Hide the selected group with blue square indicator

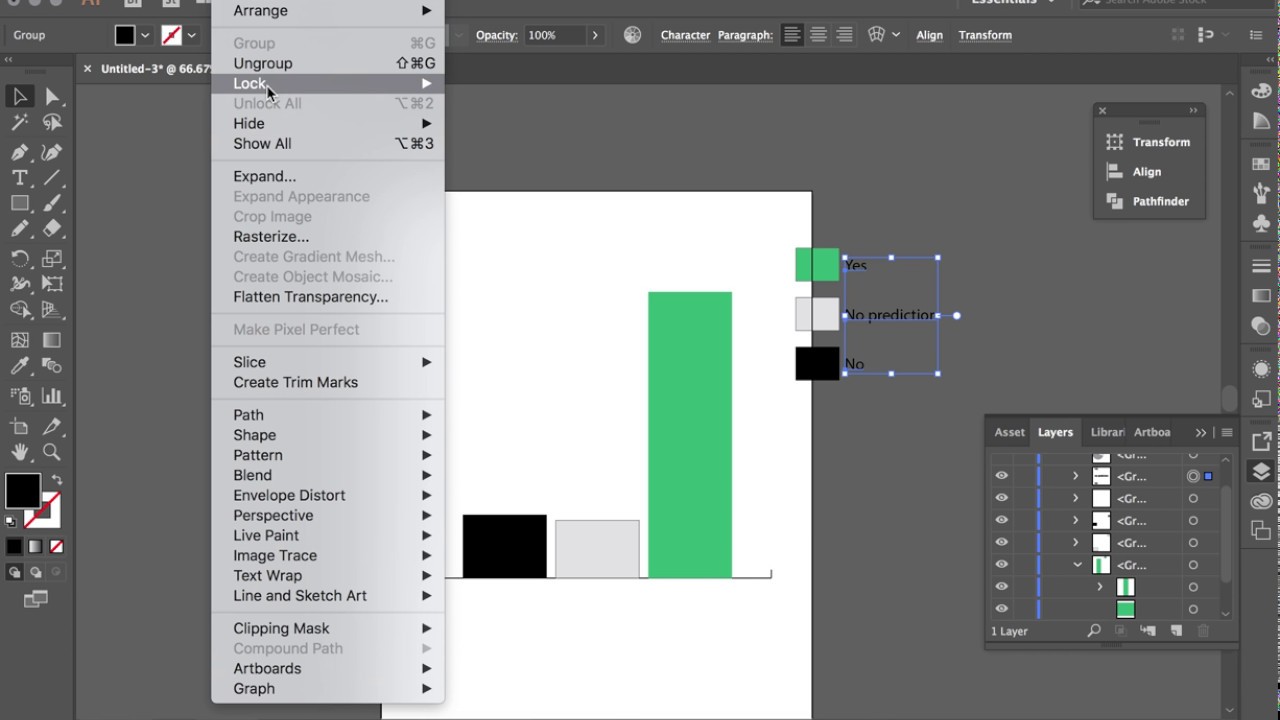pyautogui.click(x=1001, y=476)
